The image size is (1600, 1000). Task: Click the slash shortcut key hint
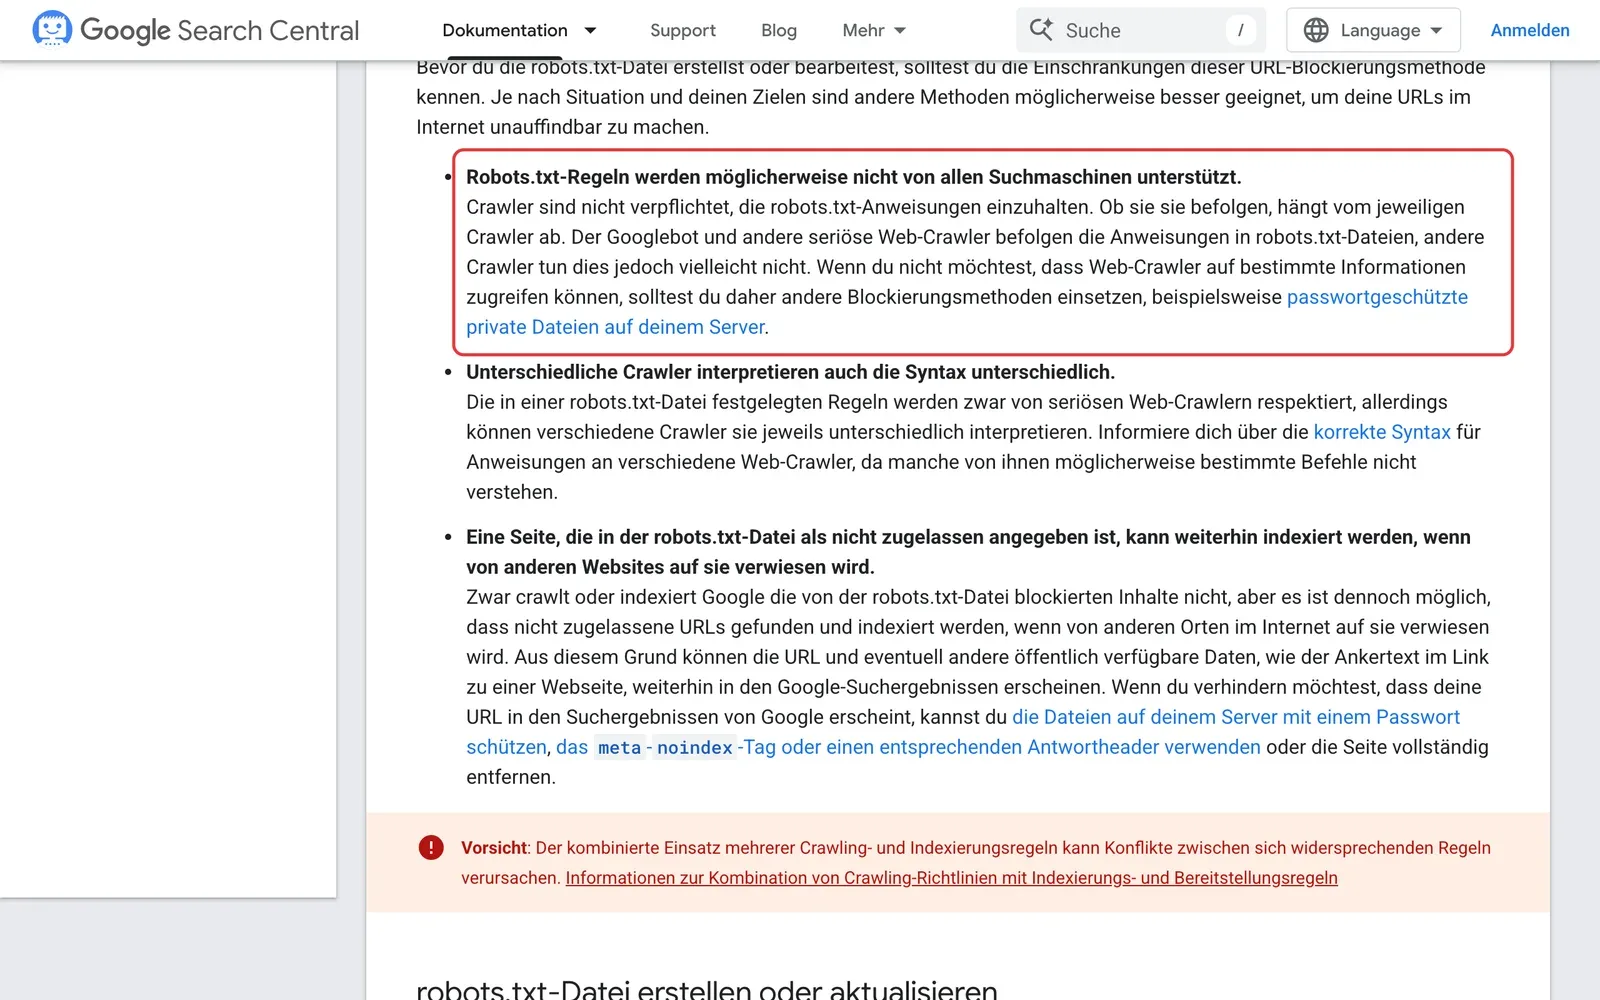[x=1240, y=30]
